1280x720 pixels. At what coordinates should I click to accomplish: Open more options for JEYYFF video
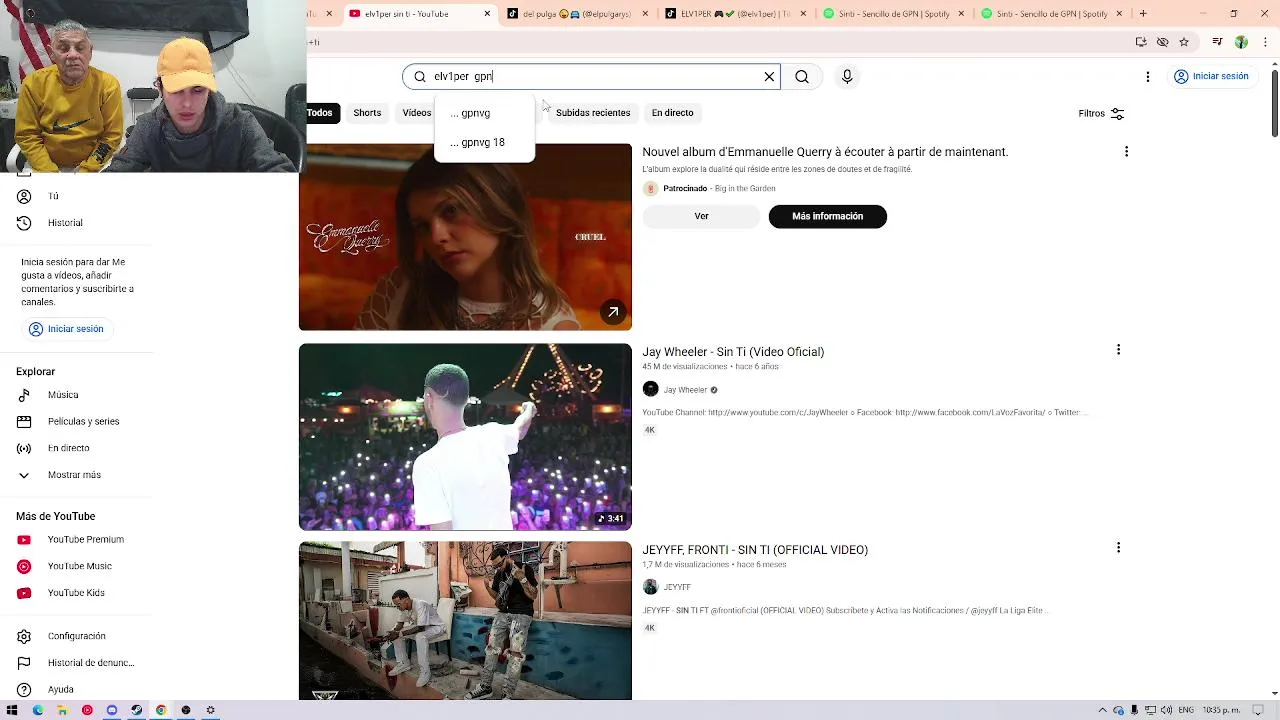(x=1118, y=548)
